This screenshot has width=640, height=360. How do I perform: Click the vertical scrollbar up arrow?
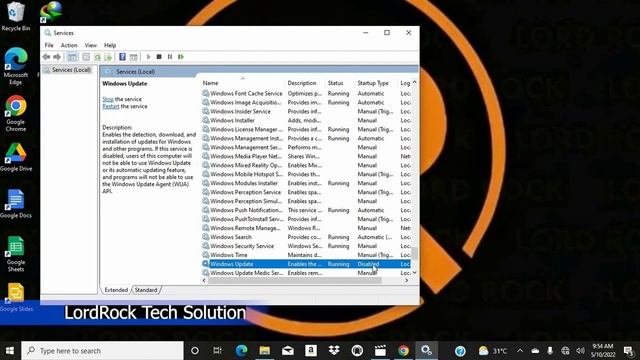pyautogui.click(x=415, y=82)
